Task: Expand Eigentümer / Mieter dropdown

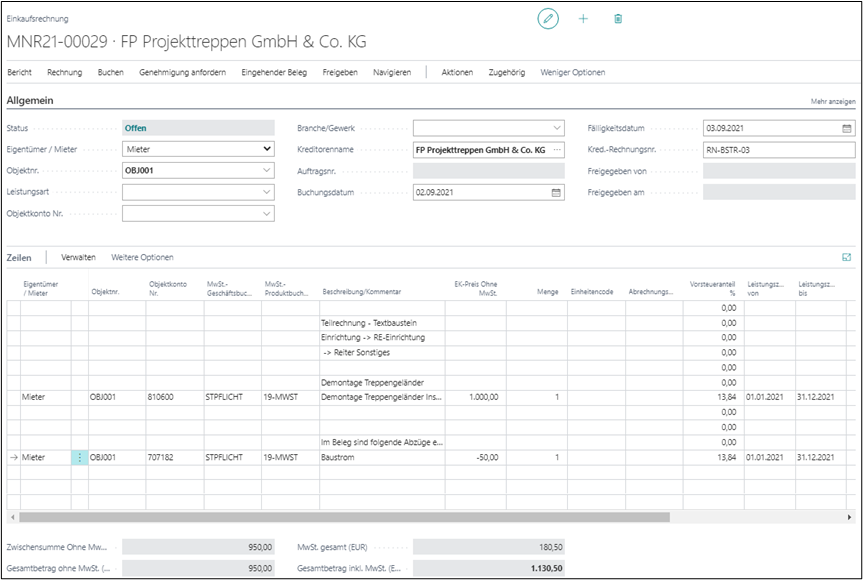Action: (266, 149)
